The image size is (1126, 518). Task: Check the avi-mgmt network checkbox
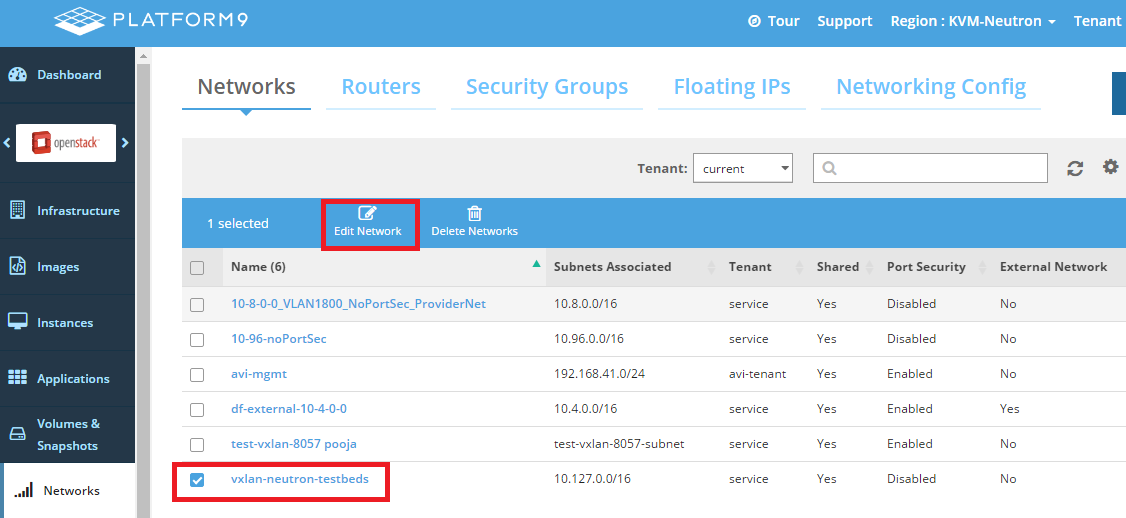click(x=197, y=375)
